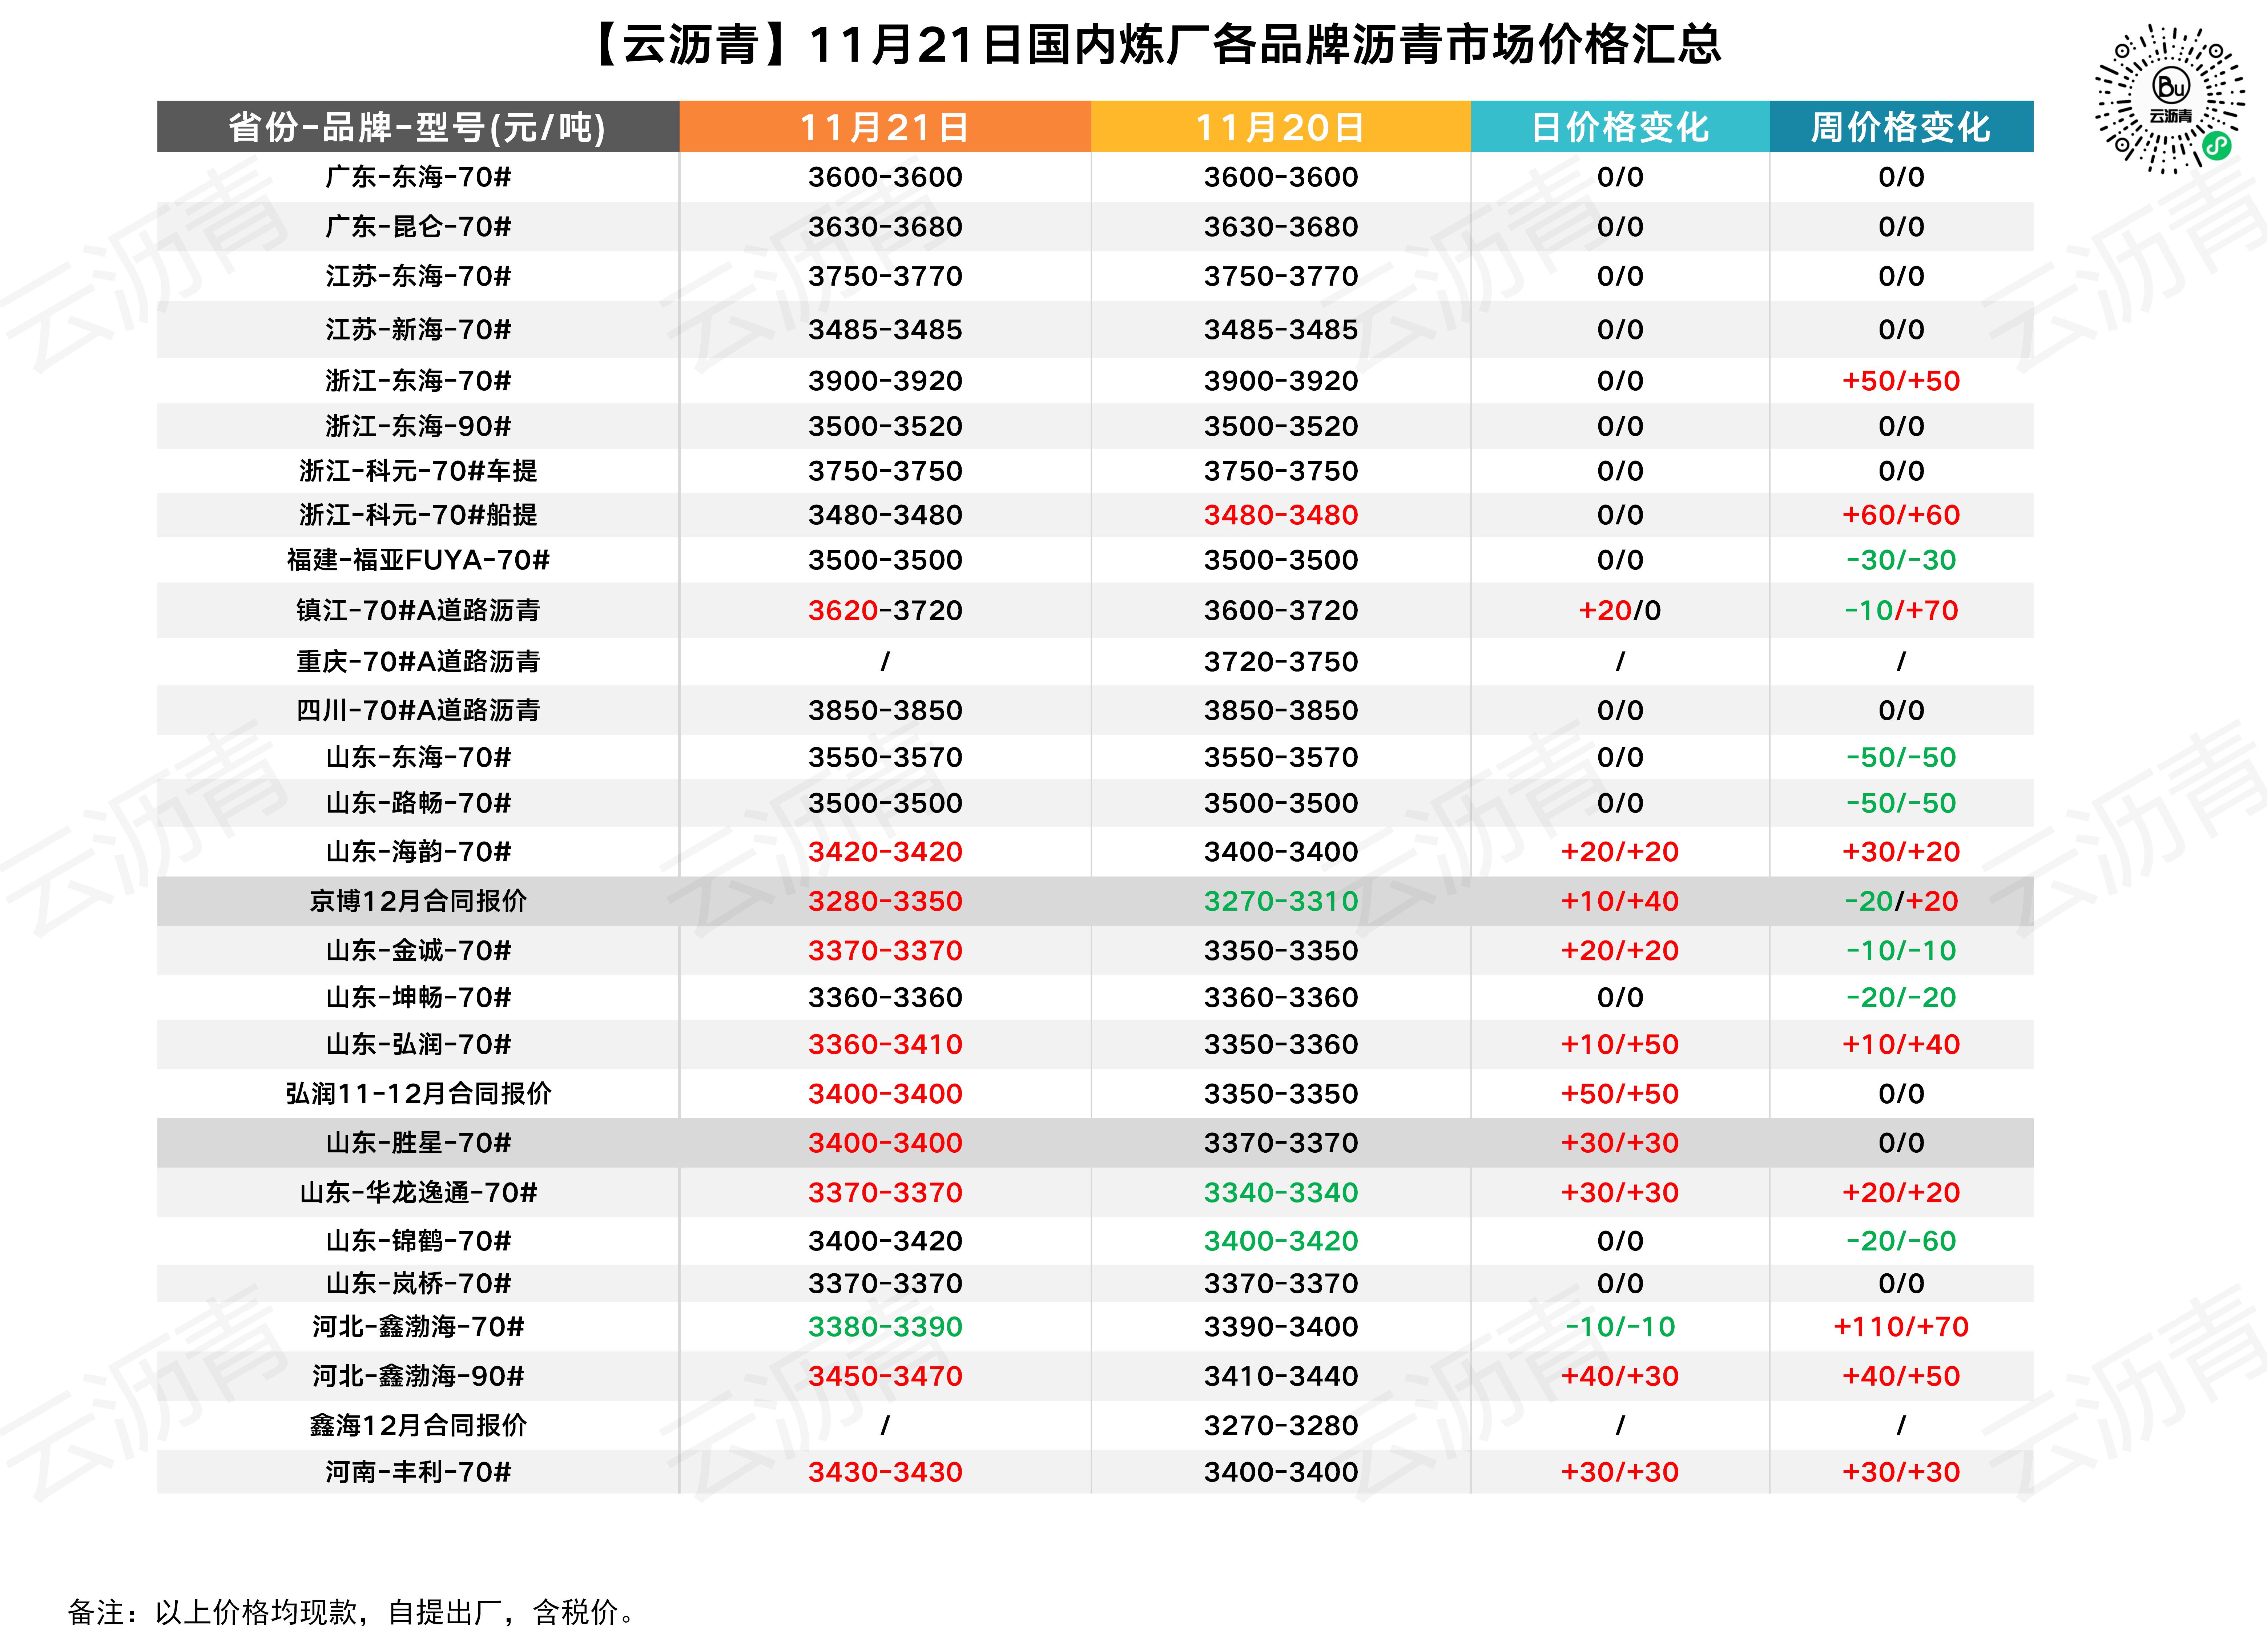
Task: Click the red 3430-3430 price for 河南-丰利
Action: (885, 1472)
